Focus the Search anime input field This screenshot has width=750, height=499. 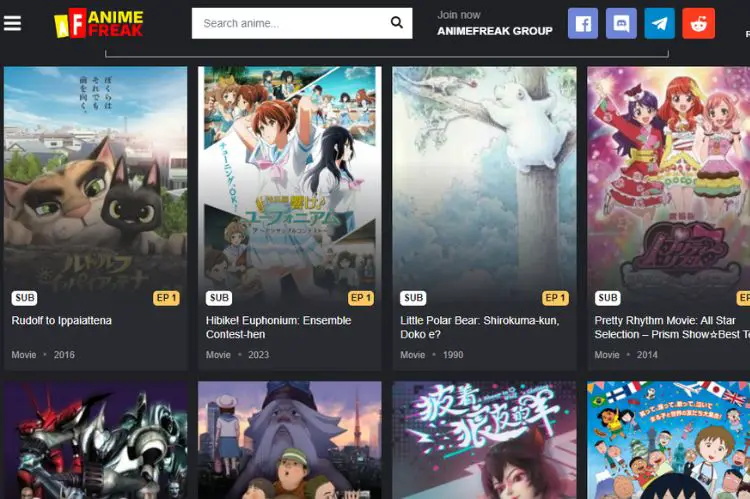[302, 23]
